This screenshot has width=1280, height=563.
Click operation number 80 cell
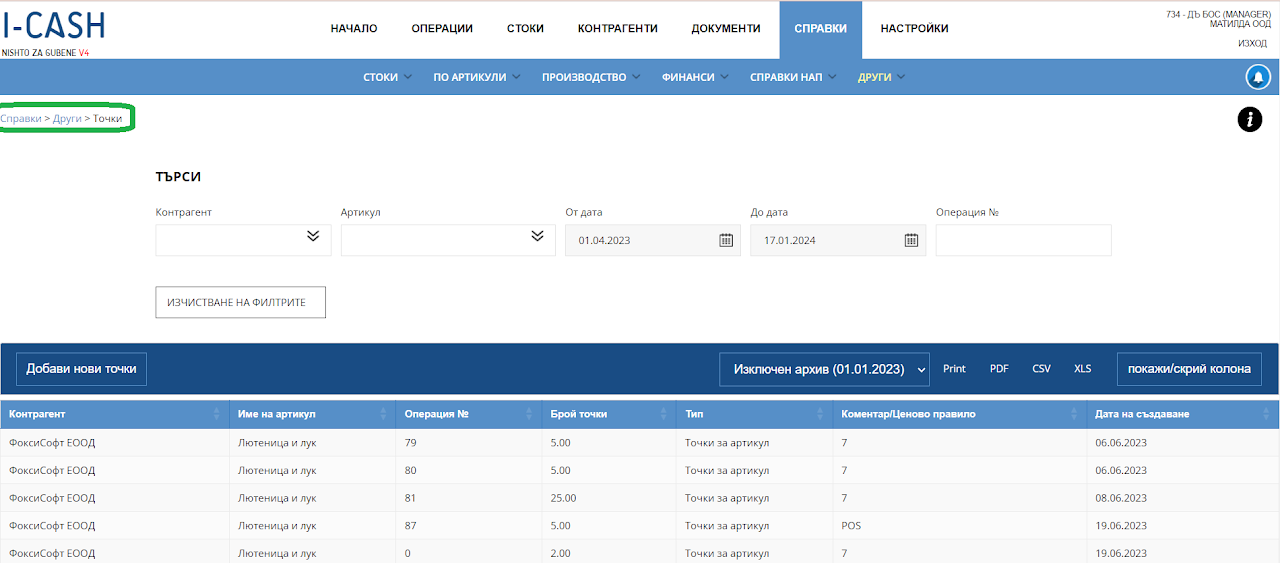pos(469,470)
